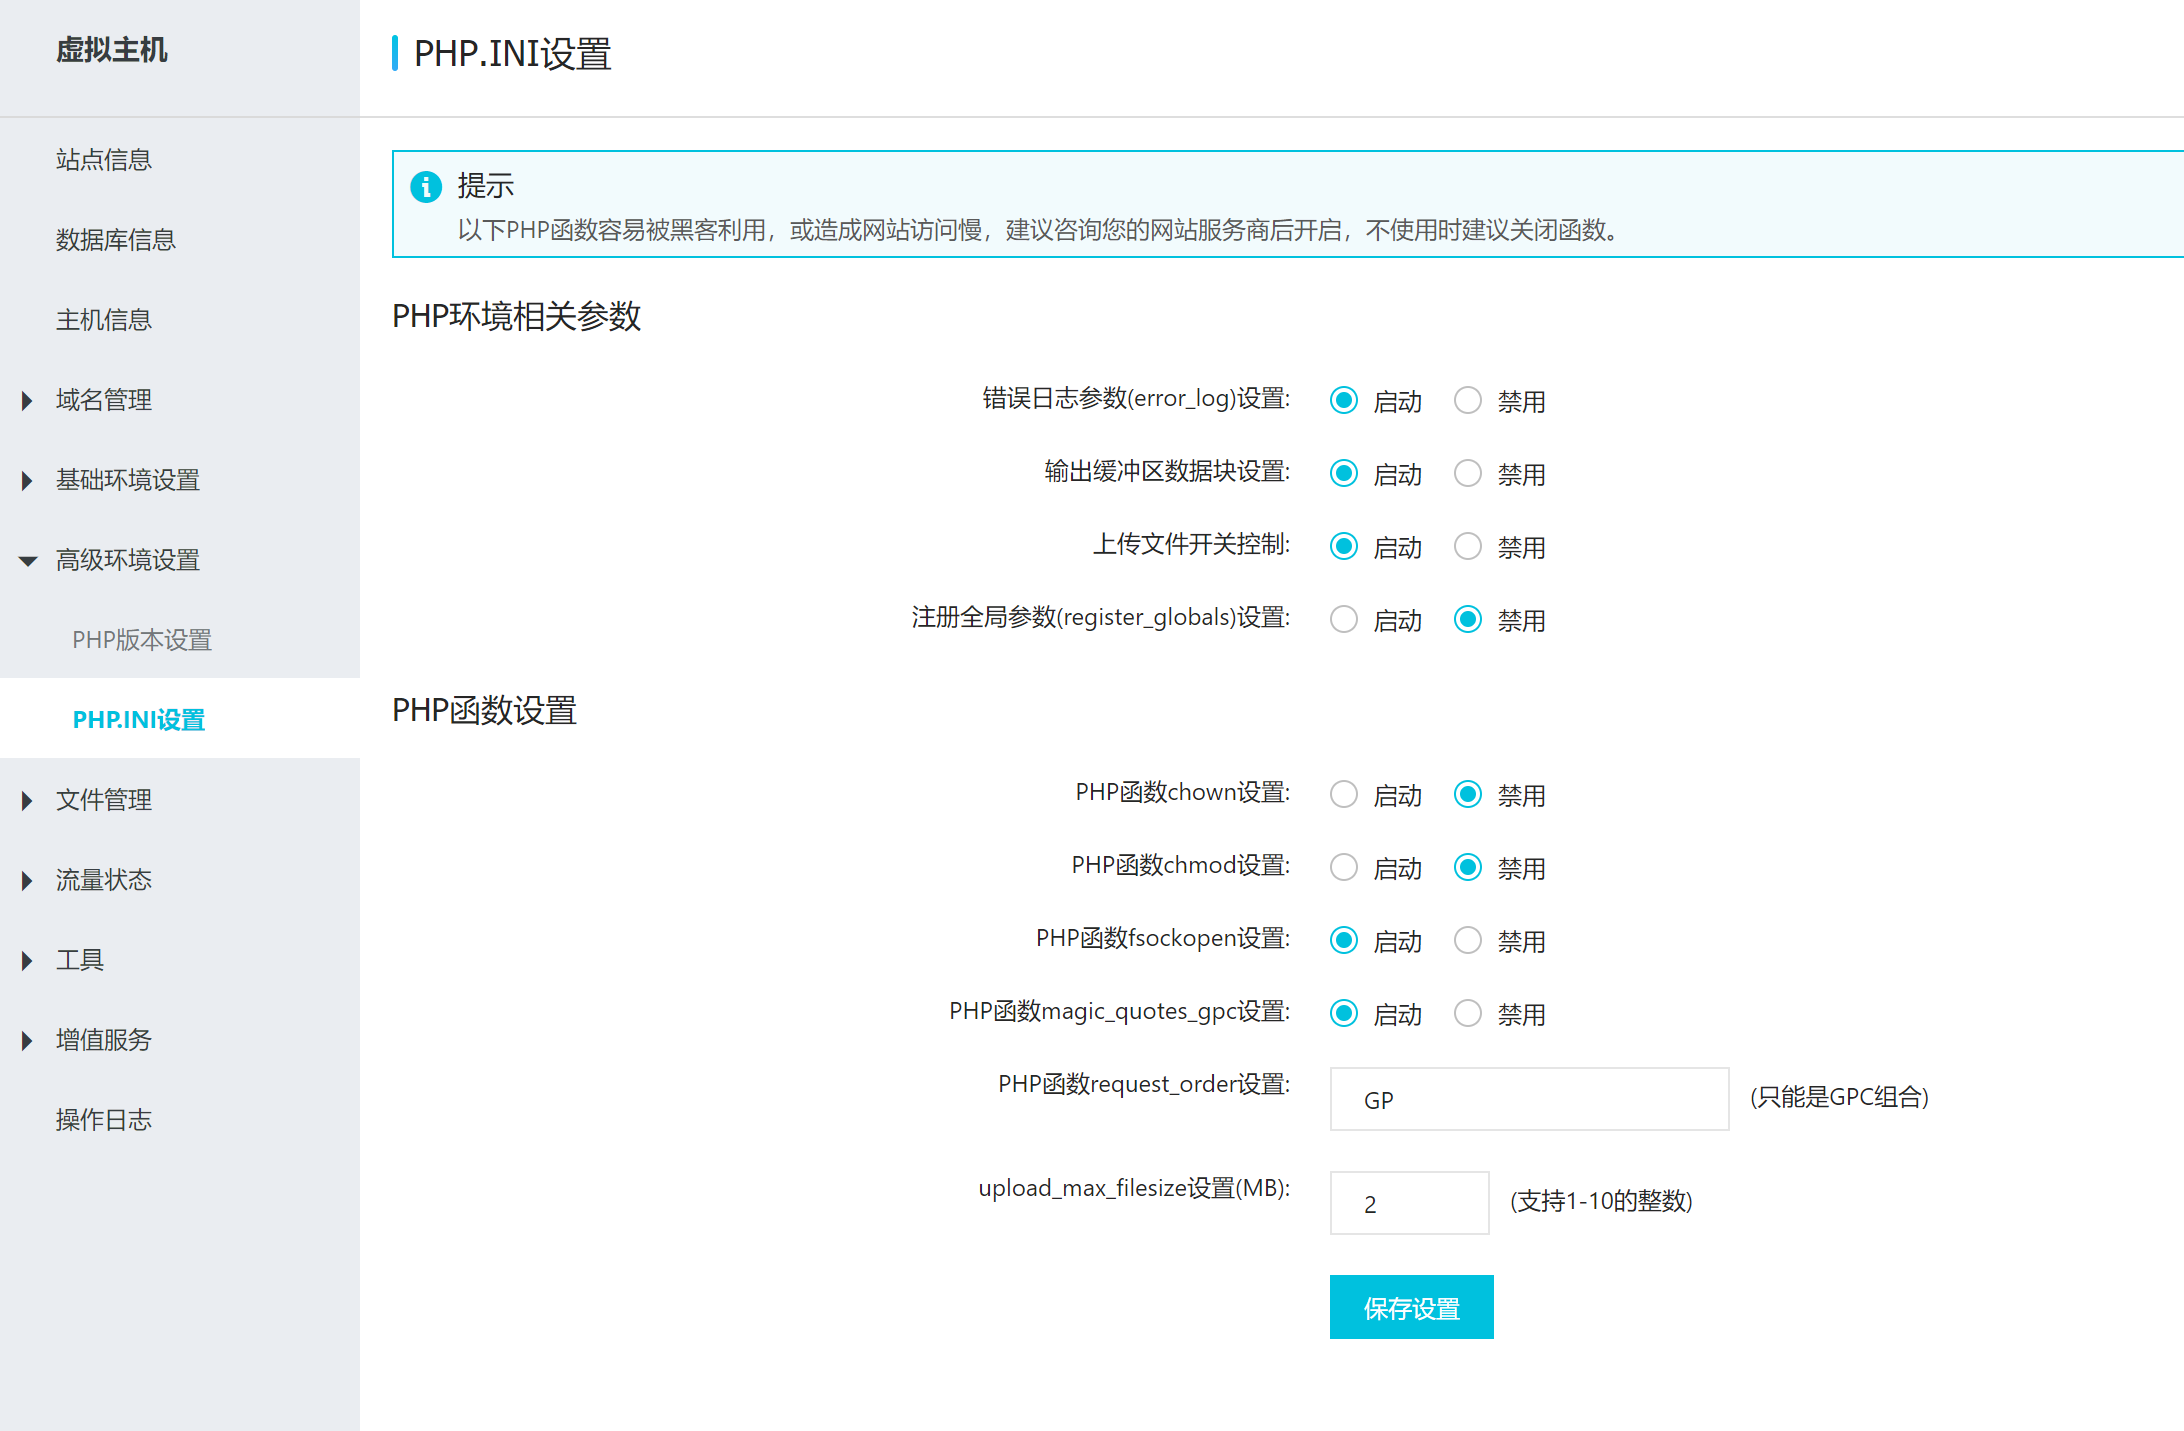Viewport: 2184px width, 1431px height.
Task: Enable error_log 启动 radio button
Action: 1344,401
